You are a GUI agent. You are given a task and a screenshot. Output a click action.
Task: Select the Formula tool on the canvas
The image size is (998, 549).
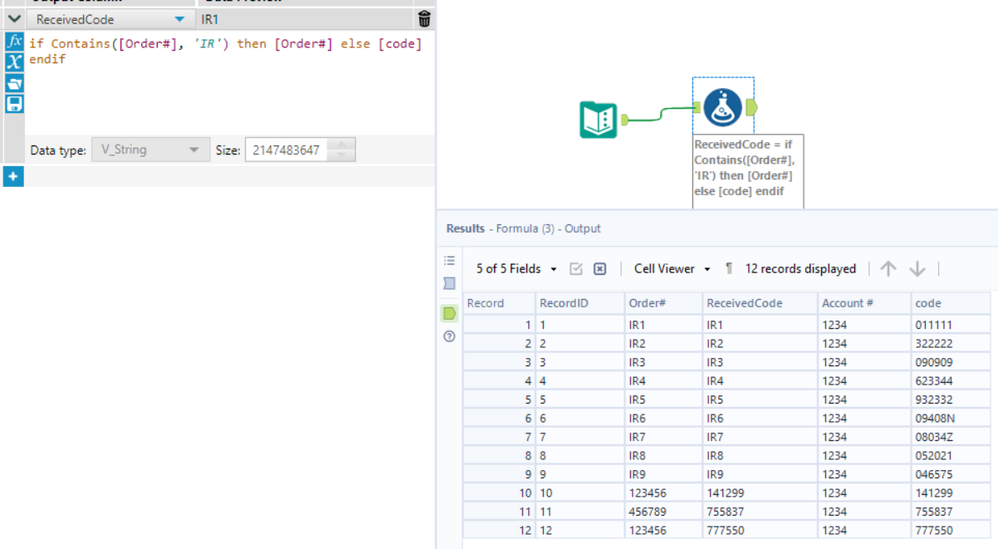point(722,108)
